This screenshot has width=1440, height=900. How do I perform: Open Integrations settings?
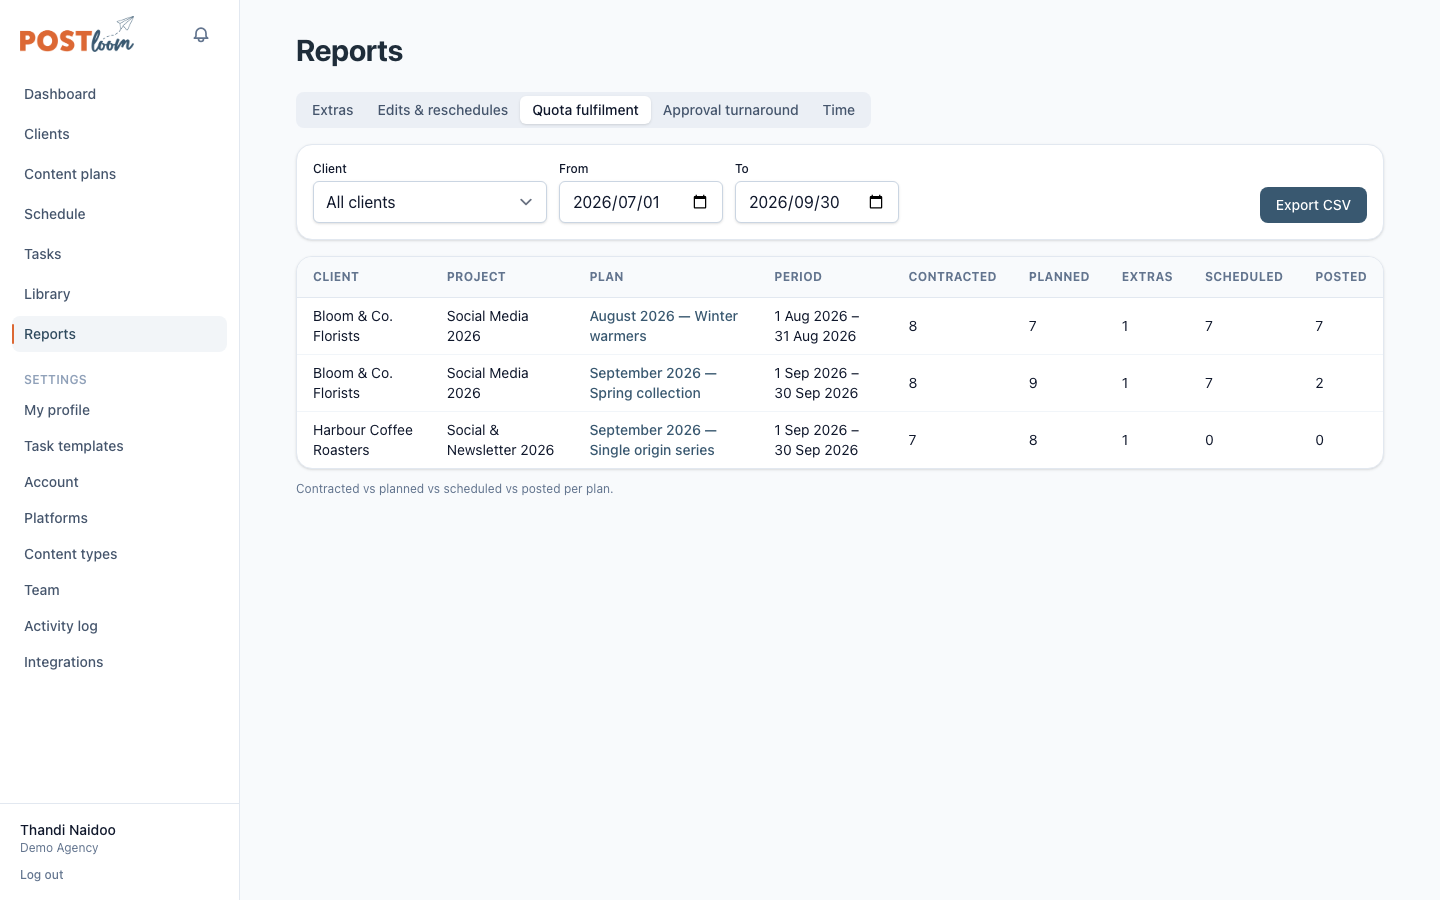[120, 662]
